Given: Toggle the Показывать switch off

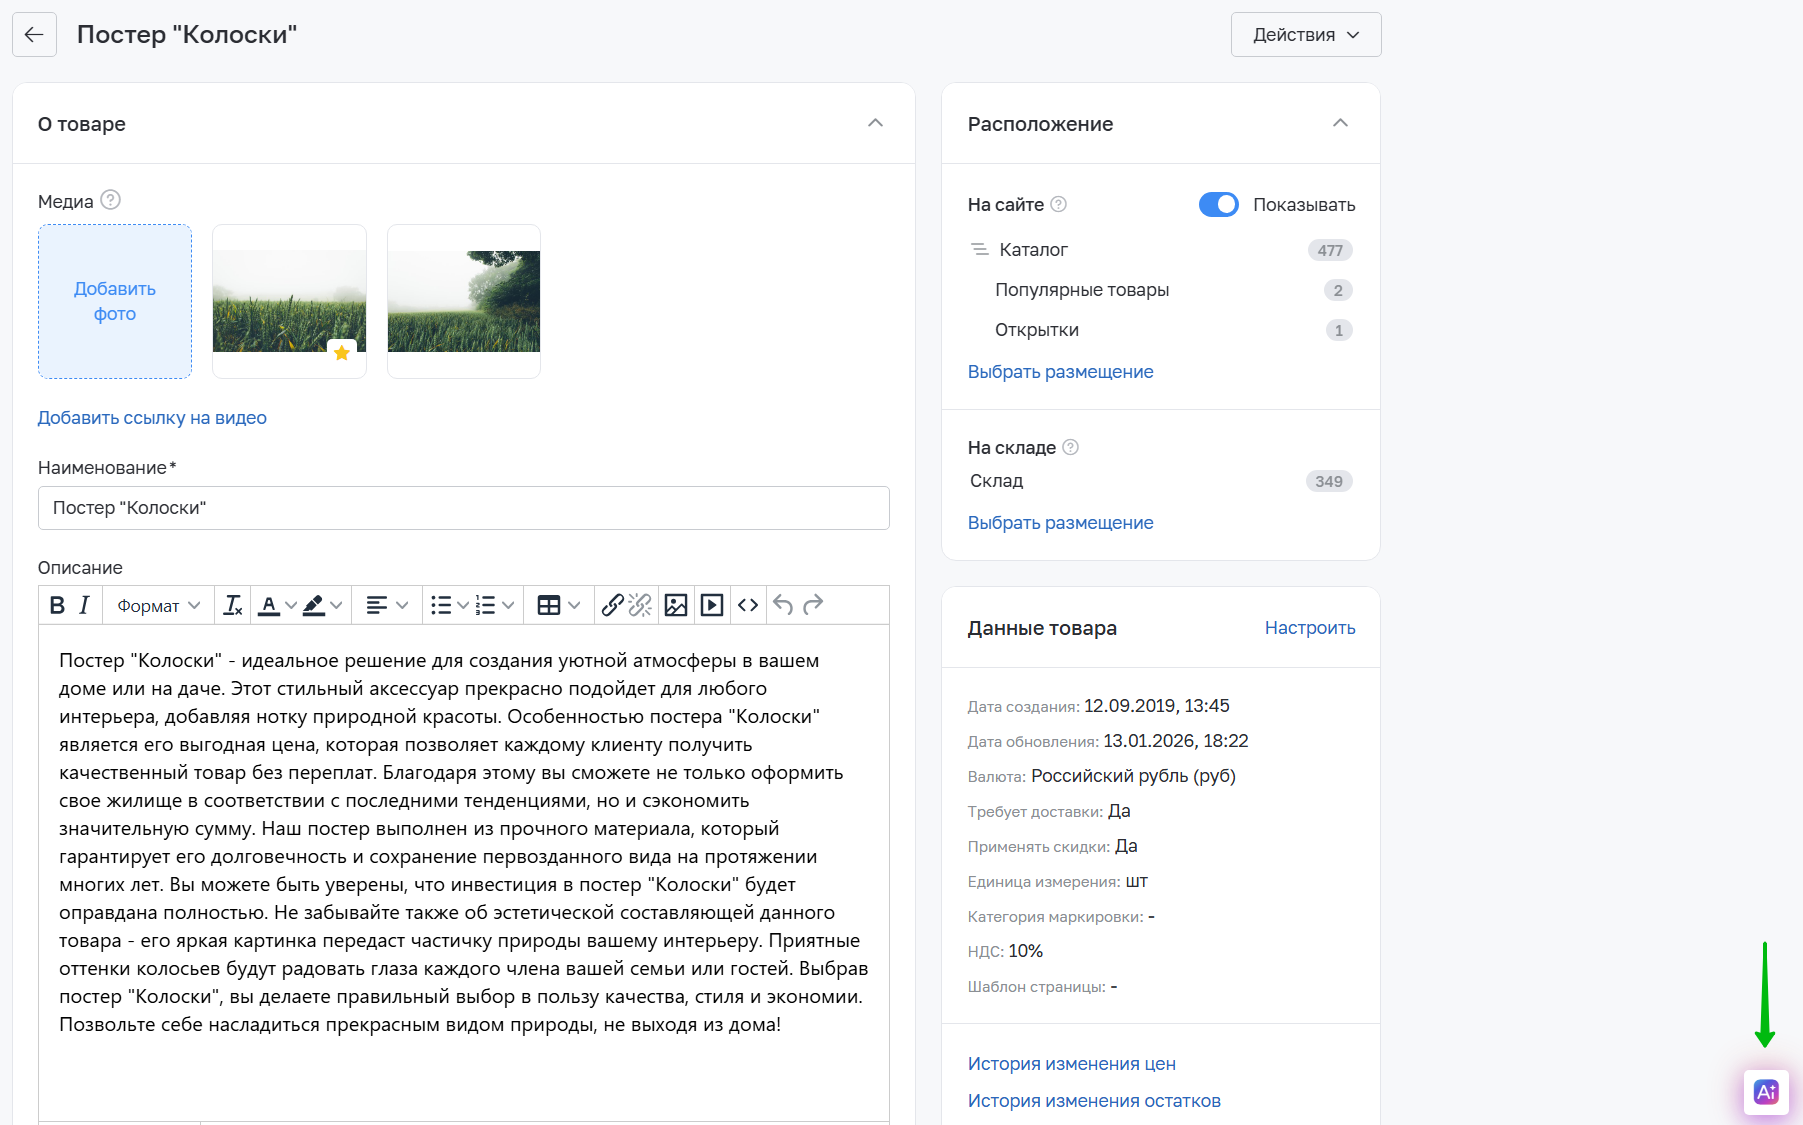Looking at the screenshot, I should click(x=1218, y=204).
